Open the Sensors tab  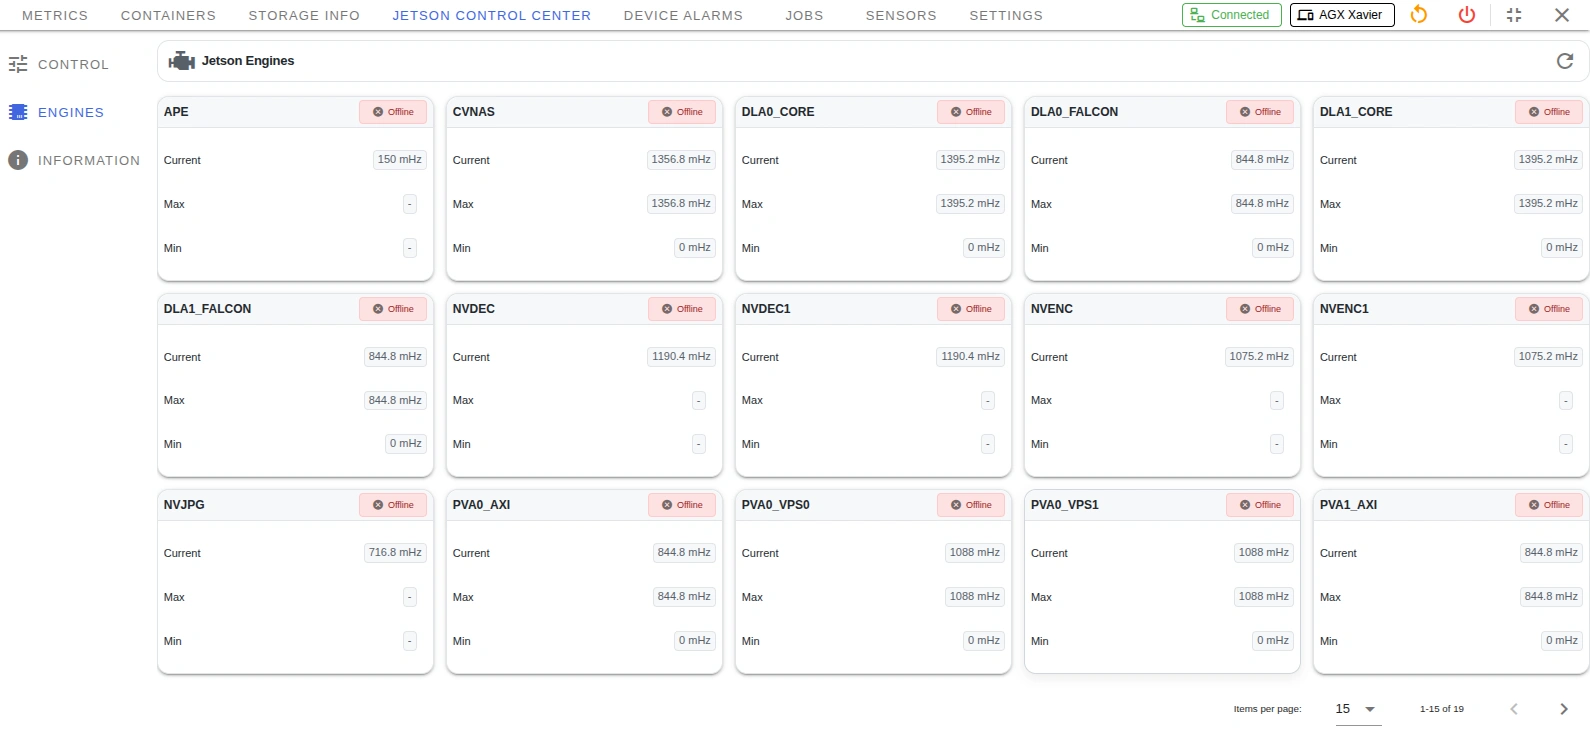(x=900, y=15)
